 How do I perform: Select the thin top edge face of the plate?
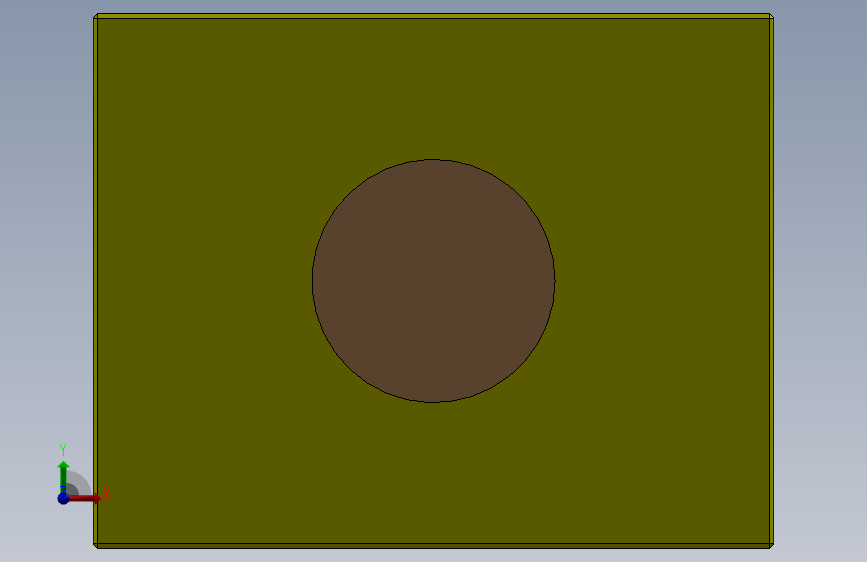434,16
